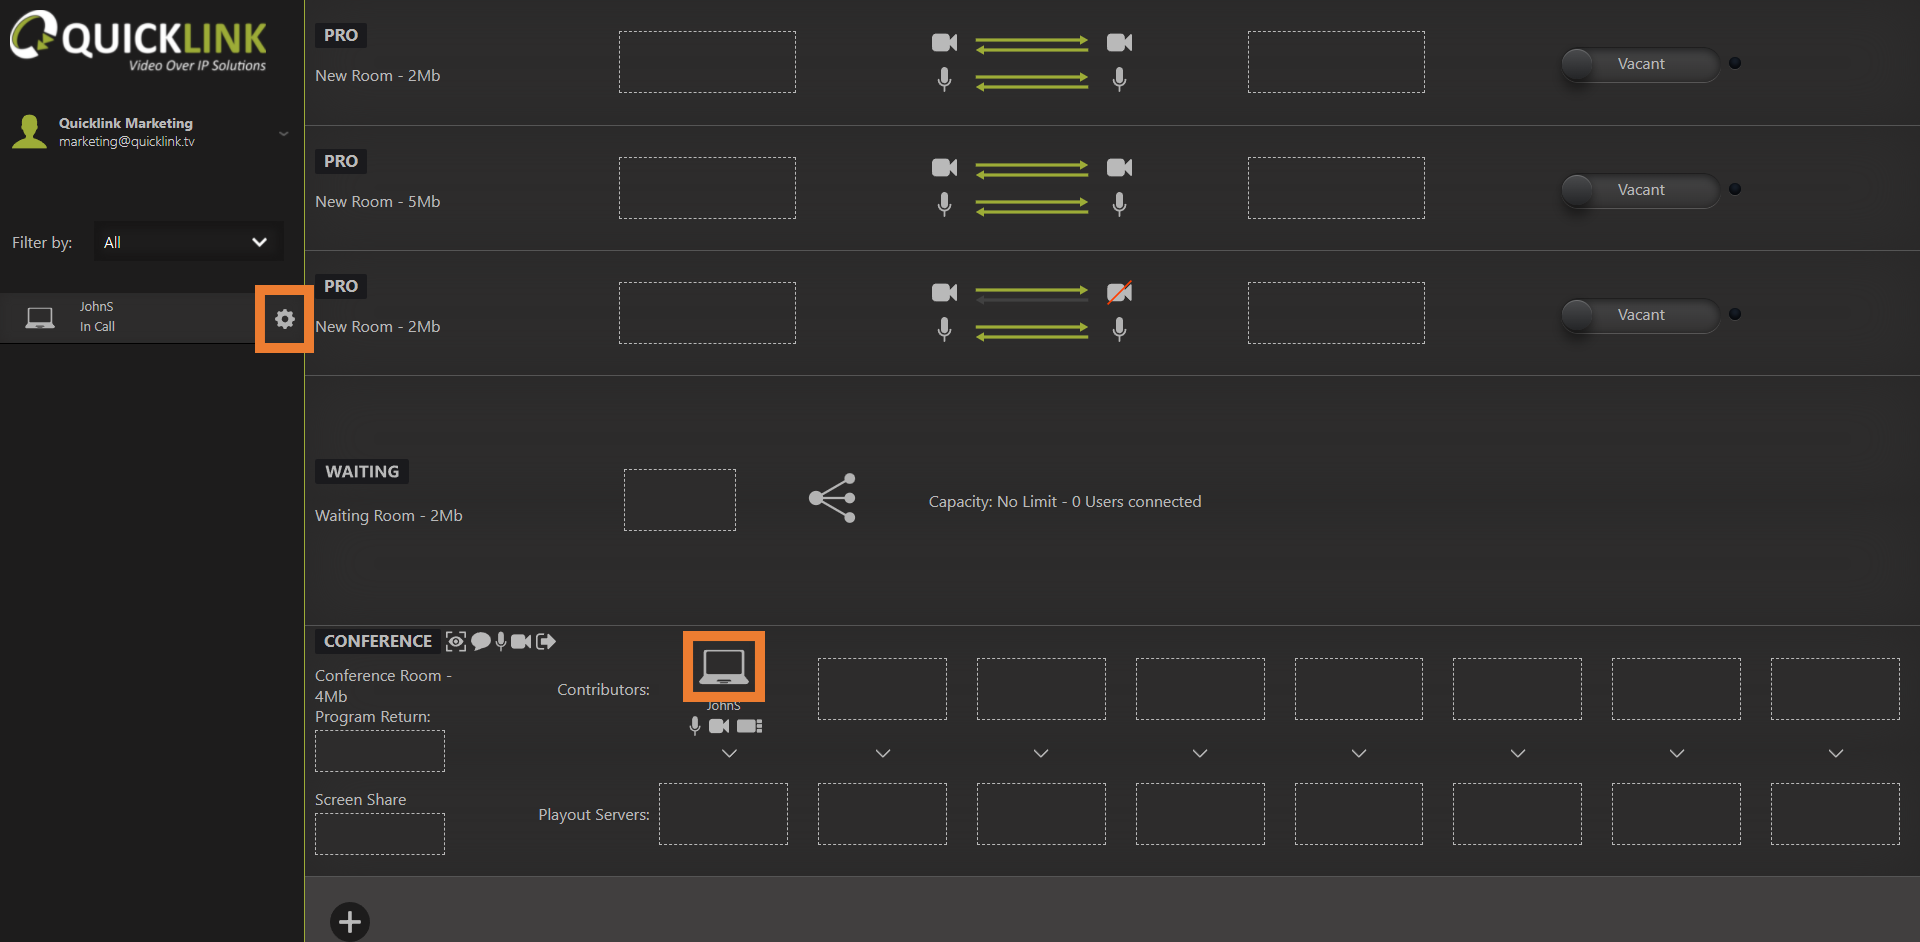The width and height of the screenshot is (1920, 942).
Task: Click the disabled camera icon in third room
Action: pos(1119,292)
